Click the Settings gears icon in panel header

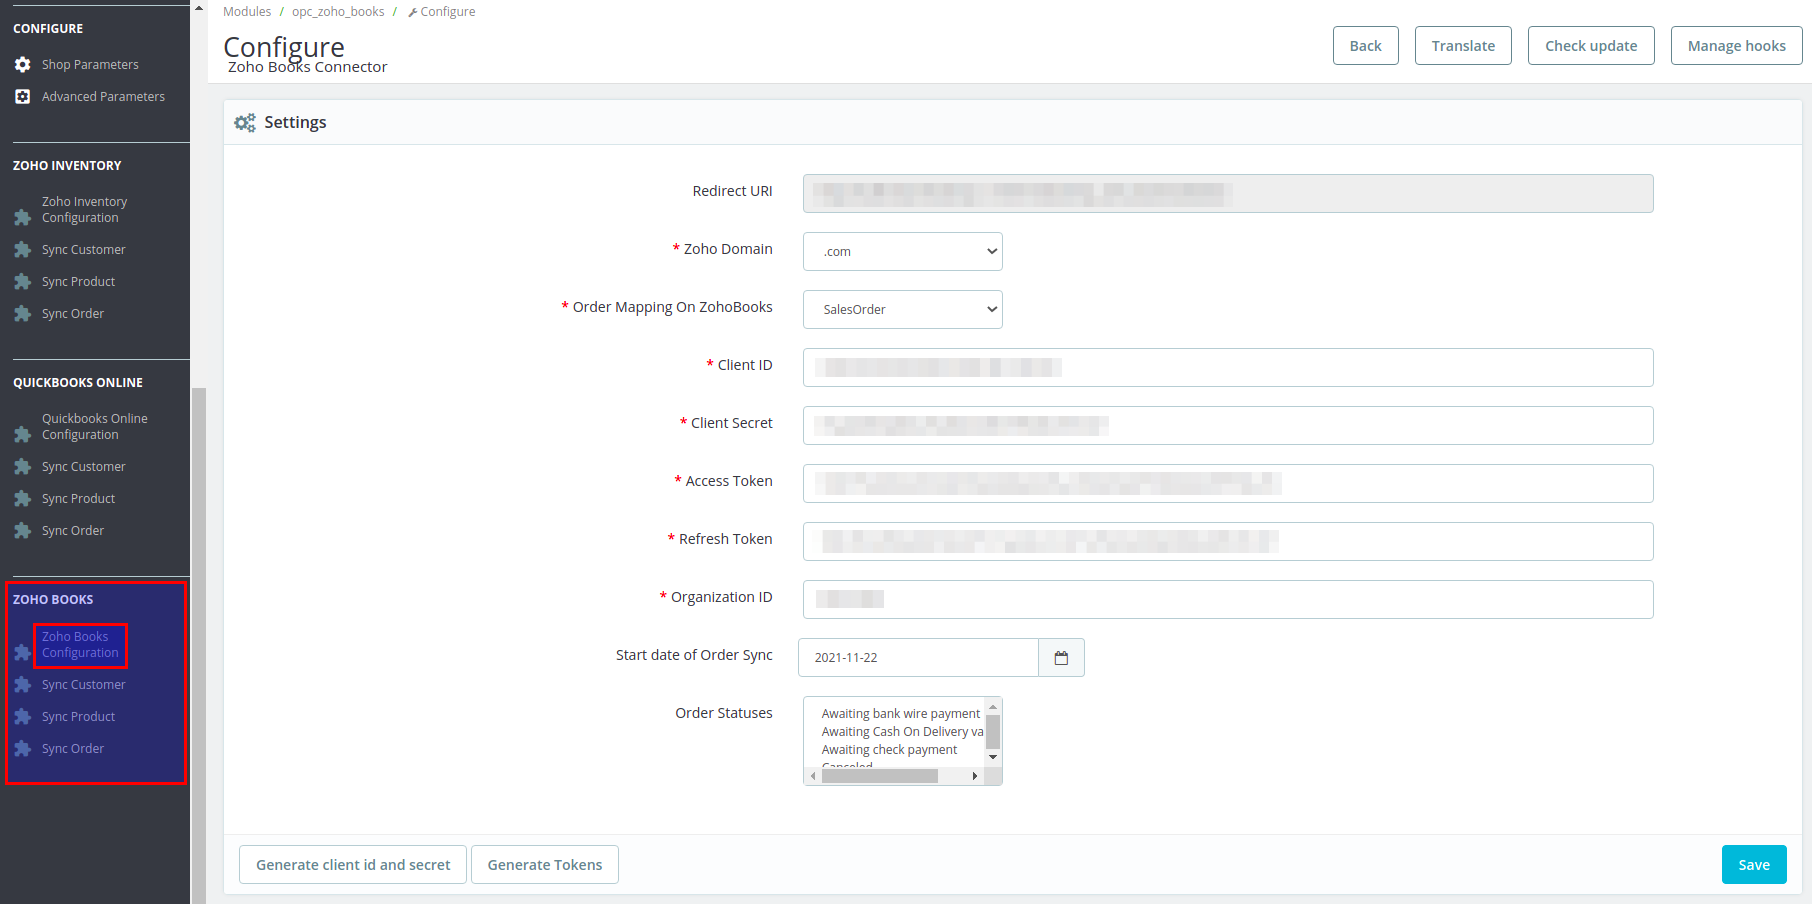click(245, 123)
